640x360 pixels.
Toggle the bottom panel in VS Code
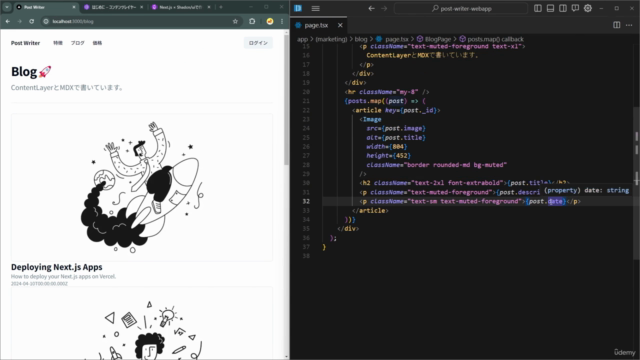(x=550, y=8)
